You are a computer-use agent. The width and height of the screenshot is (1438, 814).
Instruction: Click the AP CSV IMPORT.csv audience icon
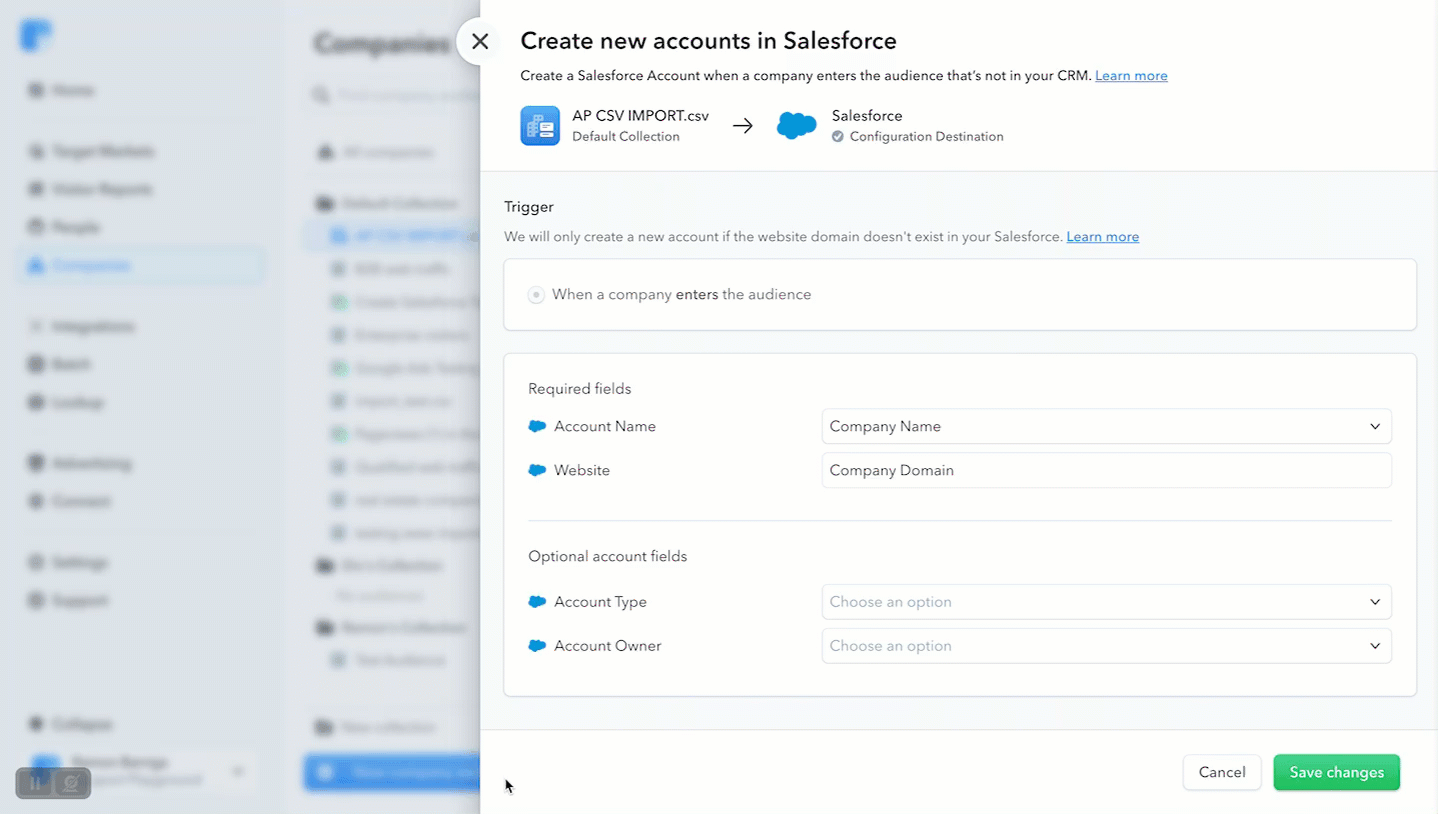coord(540,126)
